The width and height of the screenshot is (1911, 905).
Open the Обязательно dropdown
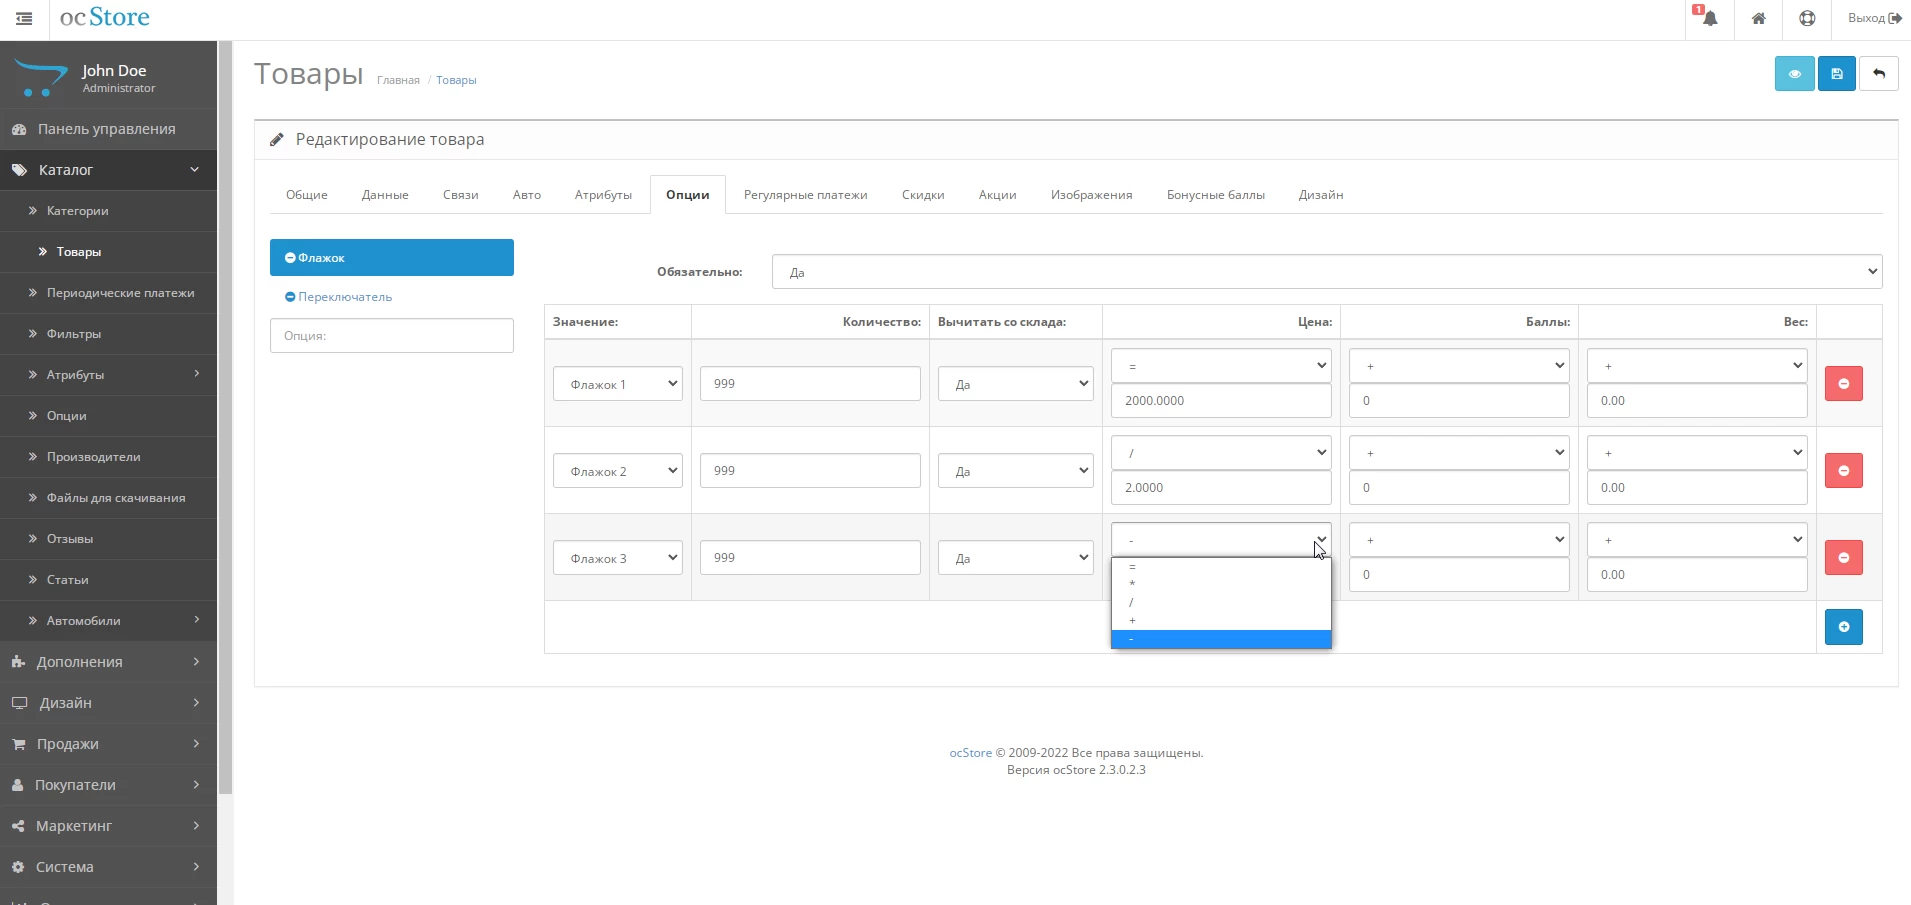1326,272
